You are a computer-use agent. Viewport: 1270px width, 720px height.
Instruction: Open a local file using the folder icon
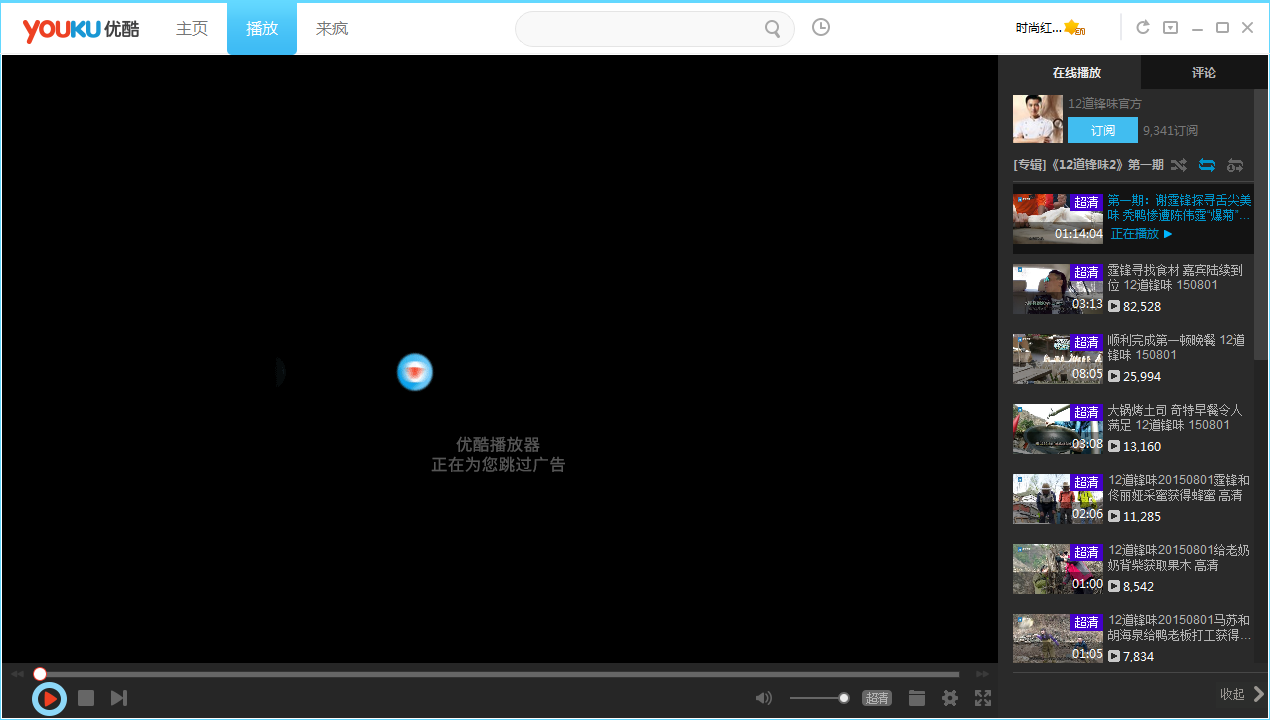coord(916,697)
